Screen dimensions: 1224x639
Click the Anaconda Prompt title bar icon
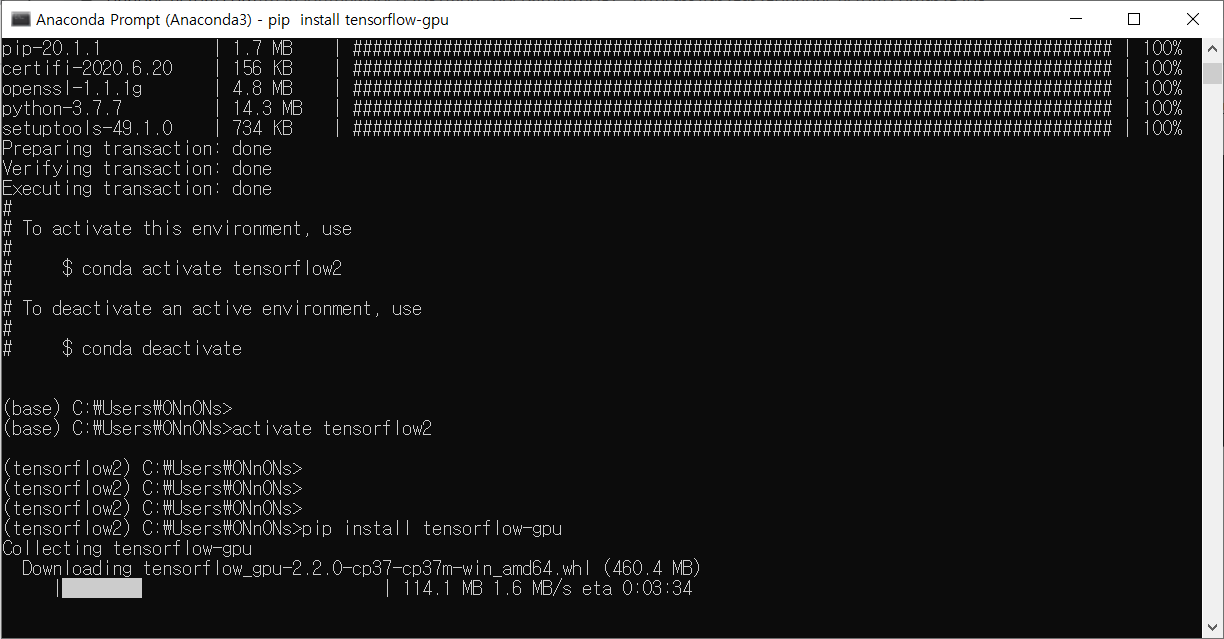[x=20, y=19]
